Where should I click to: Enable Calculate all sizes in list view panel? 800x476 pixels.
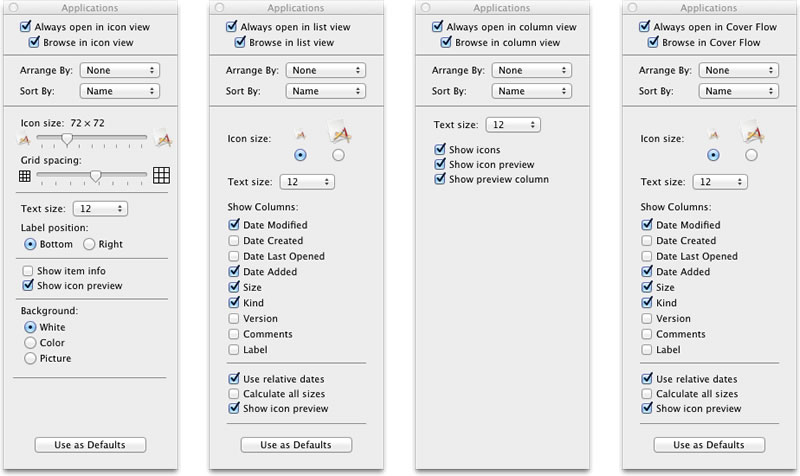tap(234, 394)
